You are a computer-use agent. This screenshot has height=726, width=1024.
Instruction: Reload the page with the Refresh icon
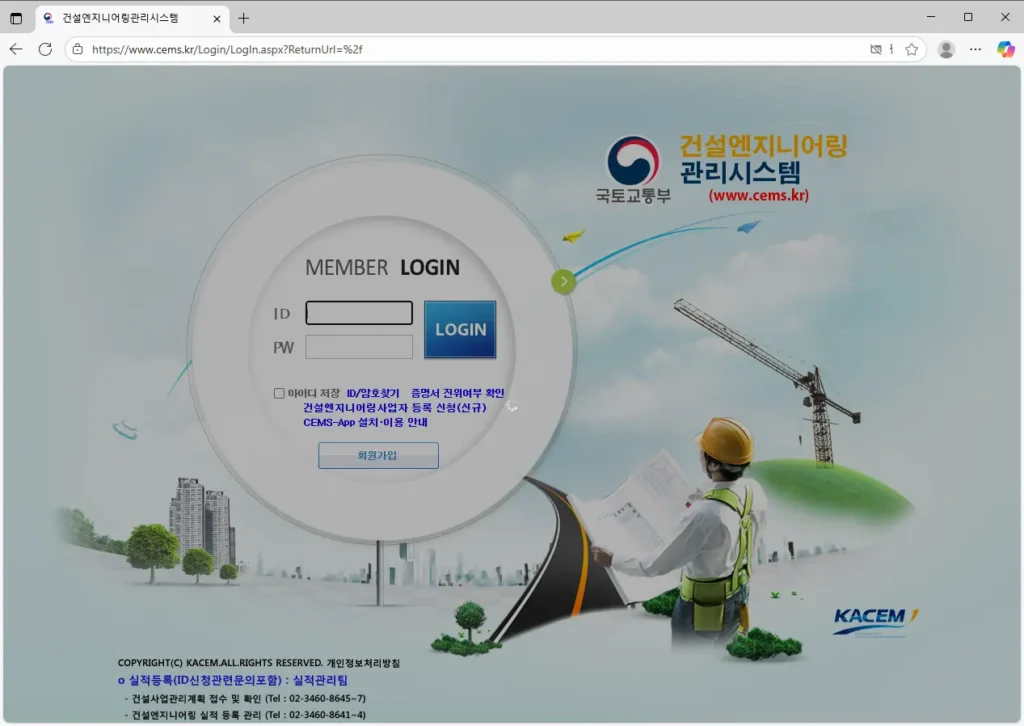tap(45, 49)
